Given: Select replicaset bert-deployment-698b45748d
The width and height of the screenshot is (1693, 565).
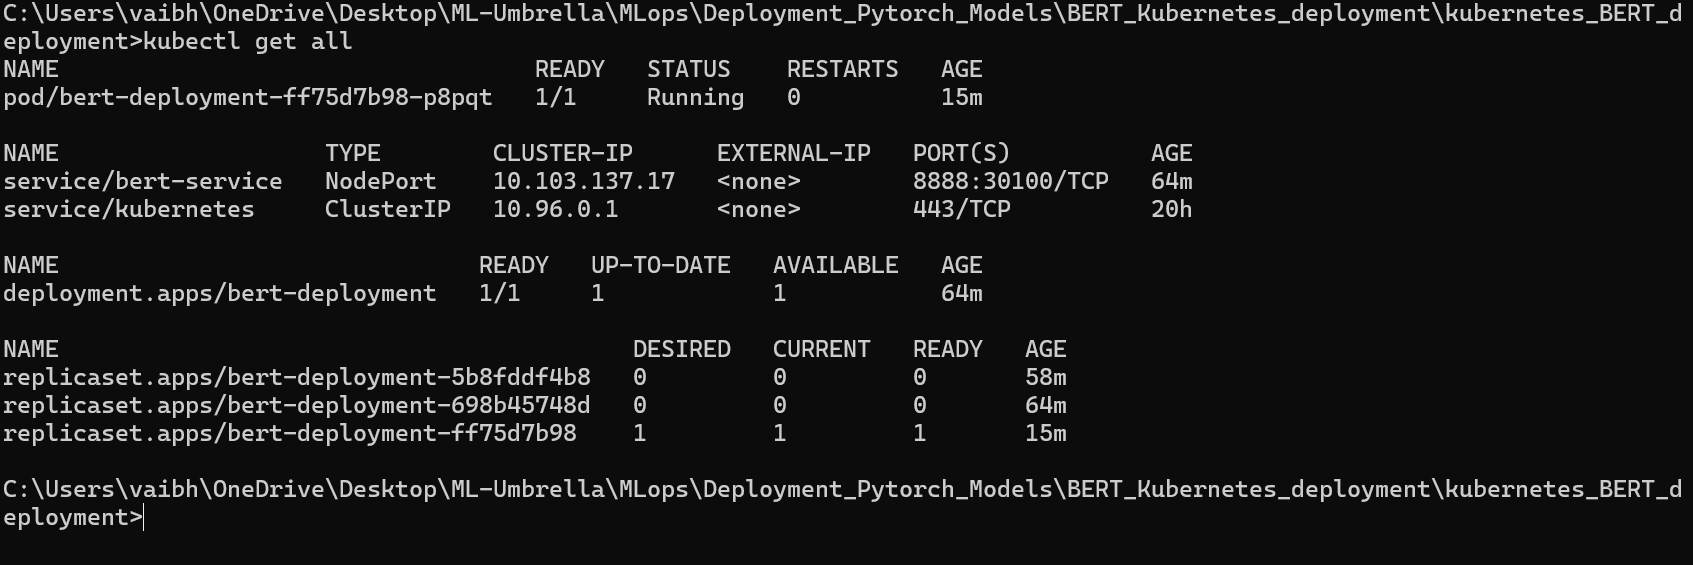Looking at the screenshot, I should 297,406.
